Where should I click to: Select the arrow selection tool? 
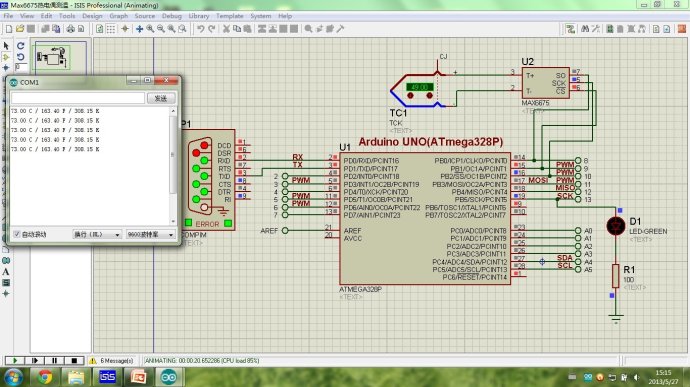pos(6,46)
